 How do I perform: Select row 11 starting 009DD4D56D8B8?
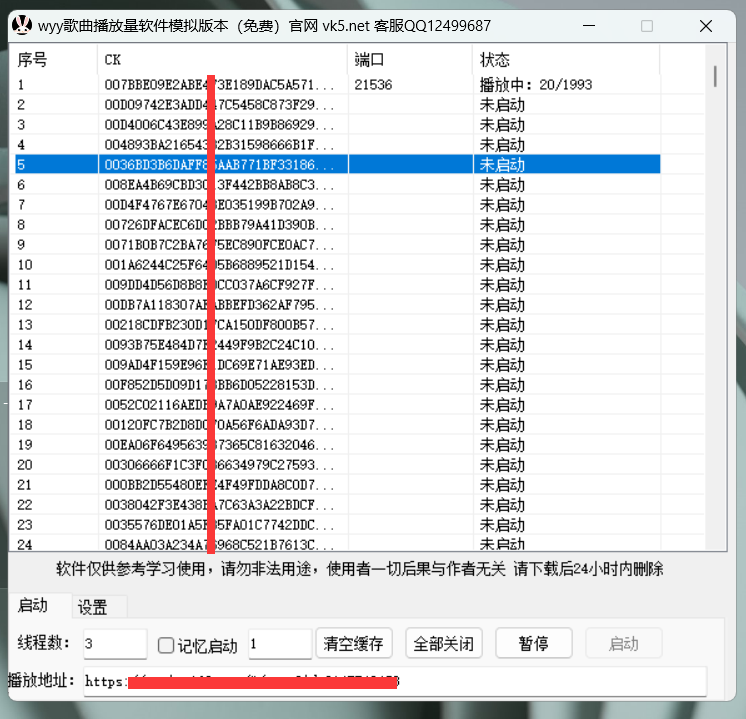point(337,284)
